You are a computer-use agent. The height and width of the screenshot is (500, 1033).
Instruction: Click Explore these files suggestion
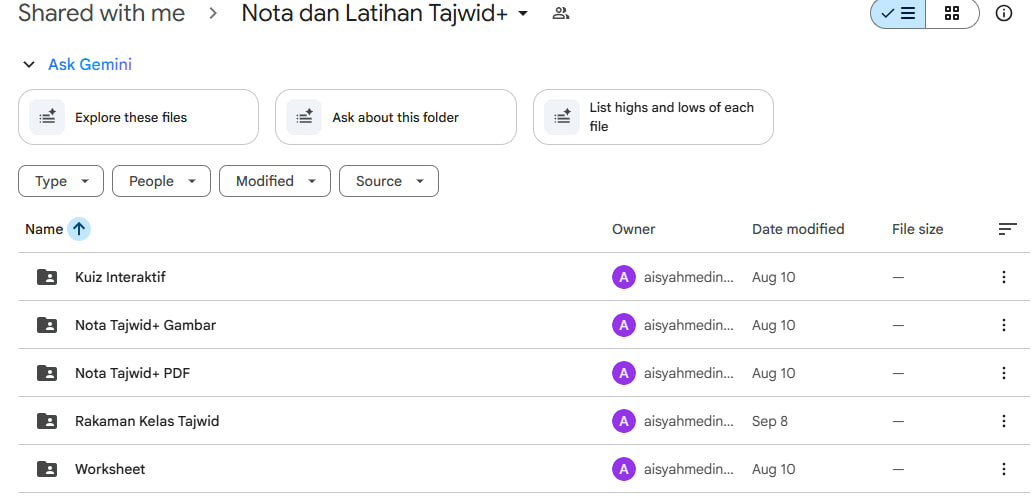click(138, 117)
